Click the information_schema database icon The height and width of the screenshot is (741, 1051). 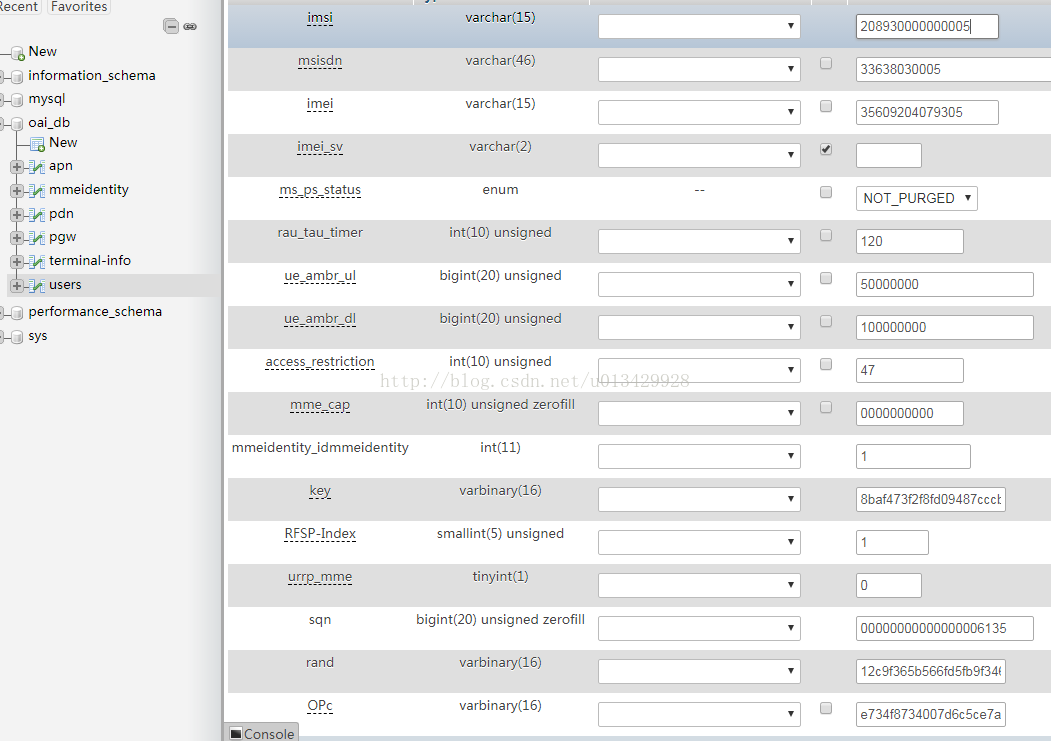coord(17,77)
